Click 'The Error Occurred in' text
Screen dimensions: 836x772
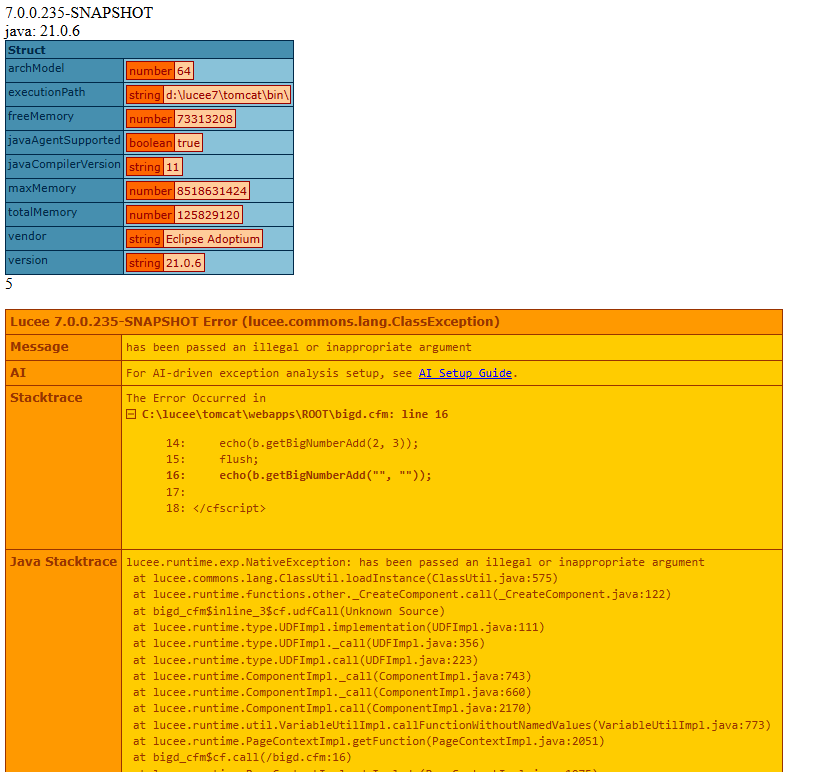196,398
